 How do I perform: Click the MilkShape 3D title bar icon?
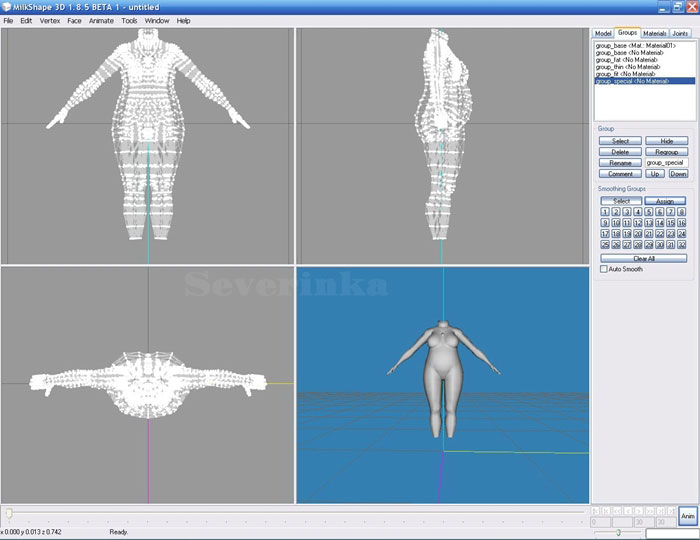(7, 7)
